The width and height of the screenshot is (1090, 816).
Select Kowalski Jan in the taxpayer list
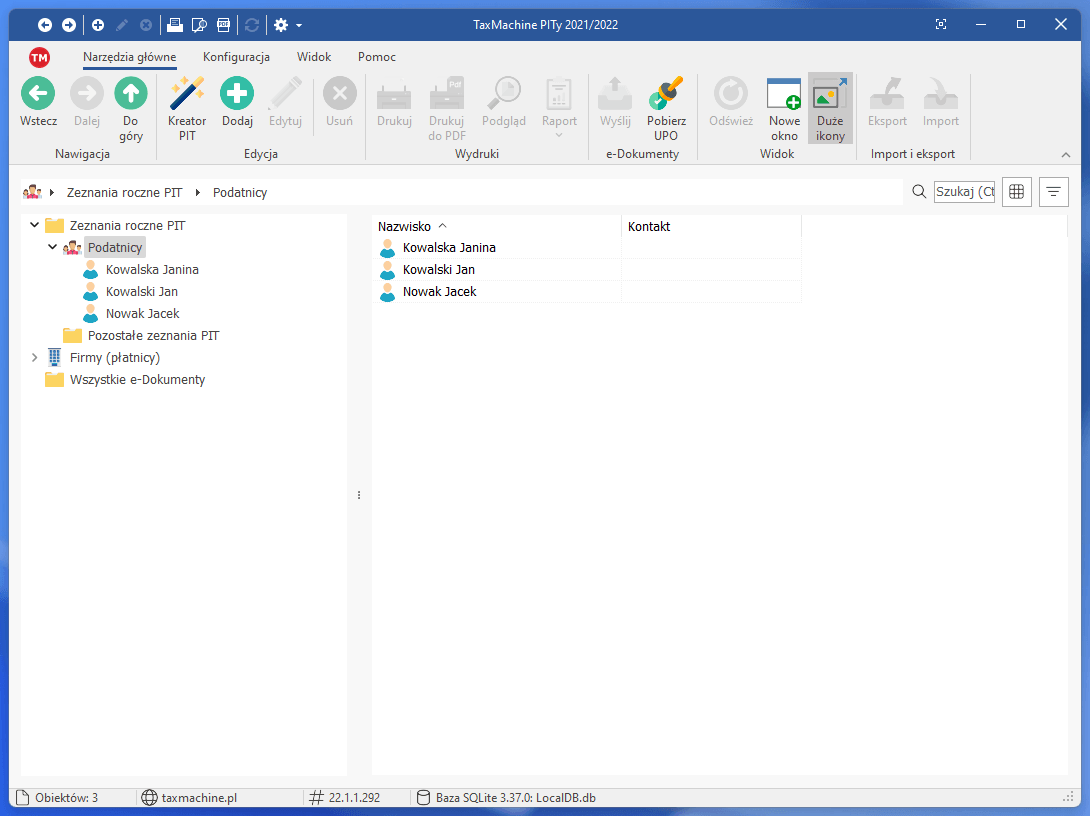[438, 270]
